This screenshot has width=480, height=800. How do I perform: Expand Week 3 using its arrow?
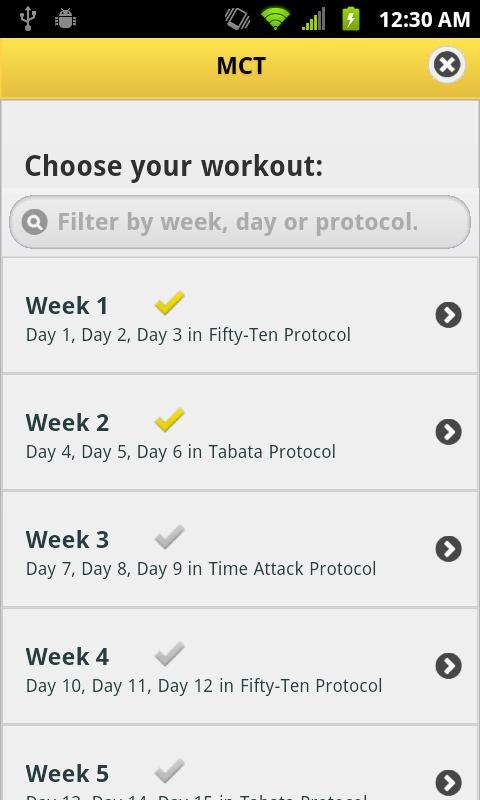coord(448,549)
